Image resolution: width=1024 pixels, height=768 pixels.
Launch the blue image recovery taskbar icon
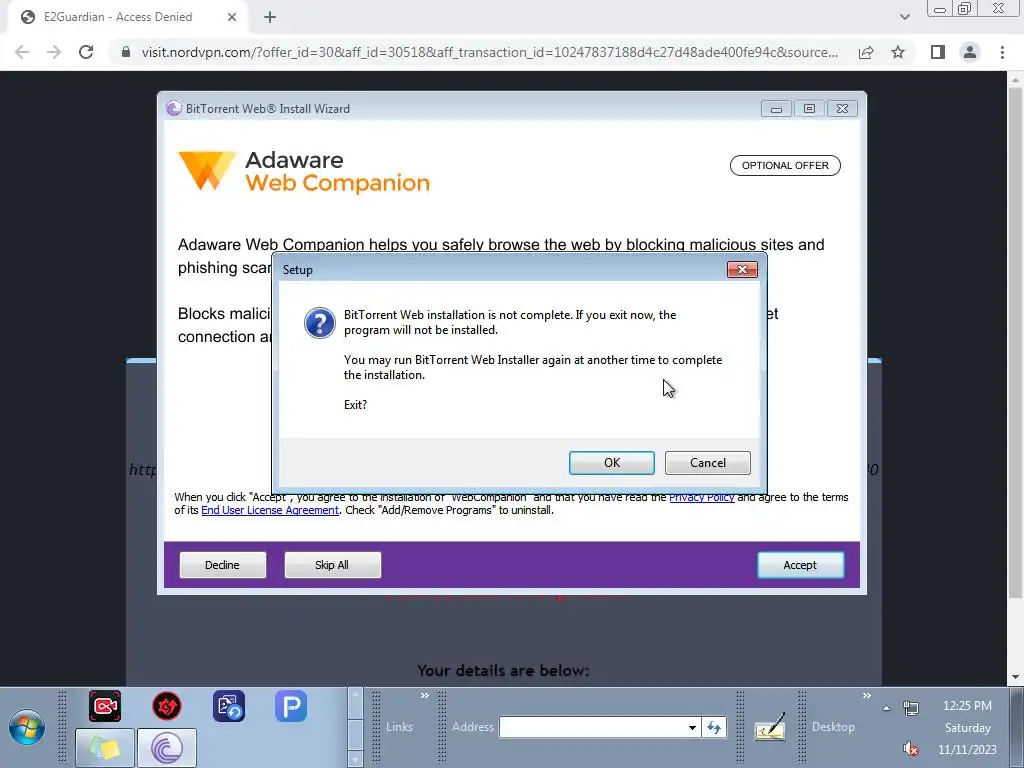click(x=229, y=706)
